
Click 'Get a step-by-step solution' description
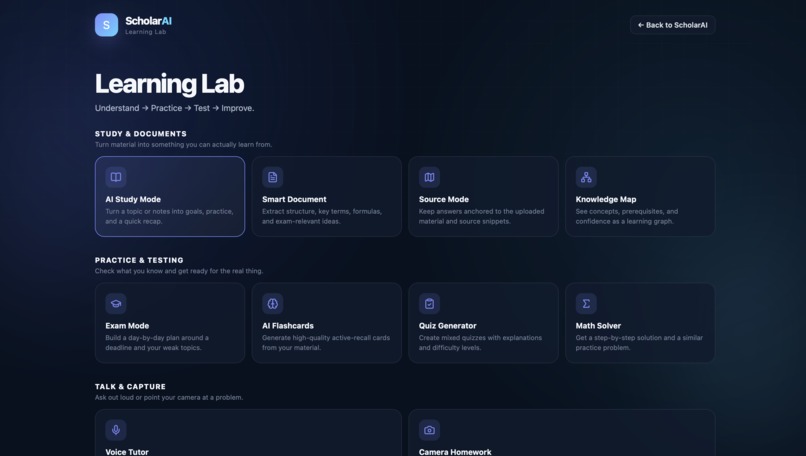point(639,343)
